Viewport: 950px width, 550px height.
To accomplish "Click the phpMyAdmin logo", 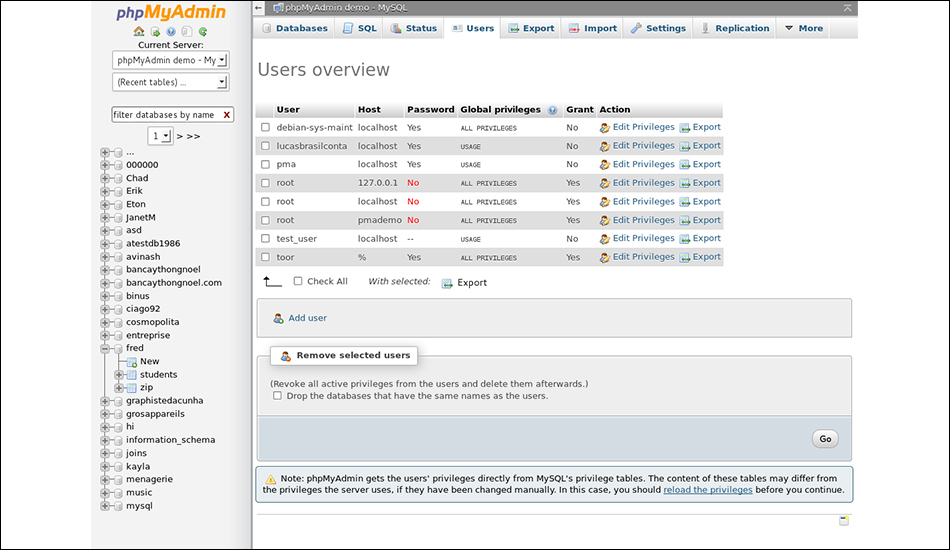I will point(171,13).
